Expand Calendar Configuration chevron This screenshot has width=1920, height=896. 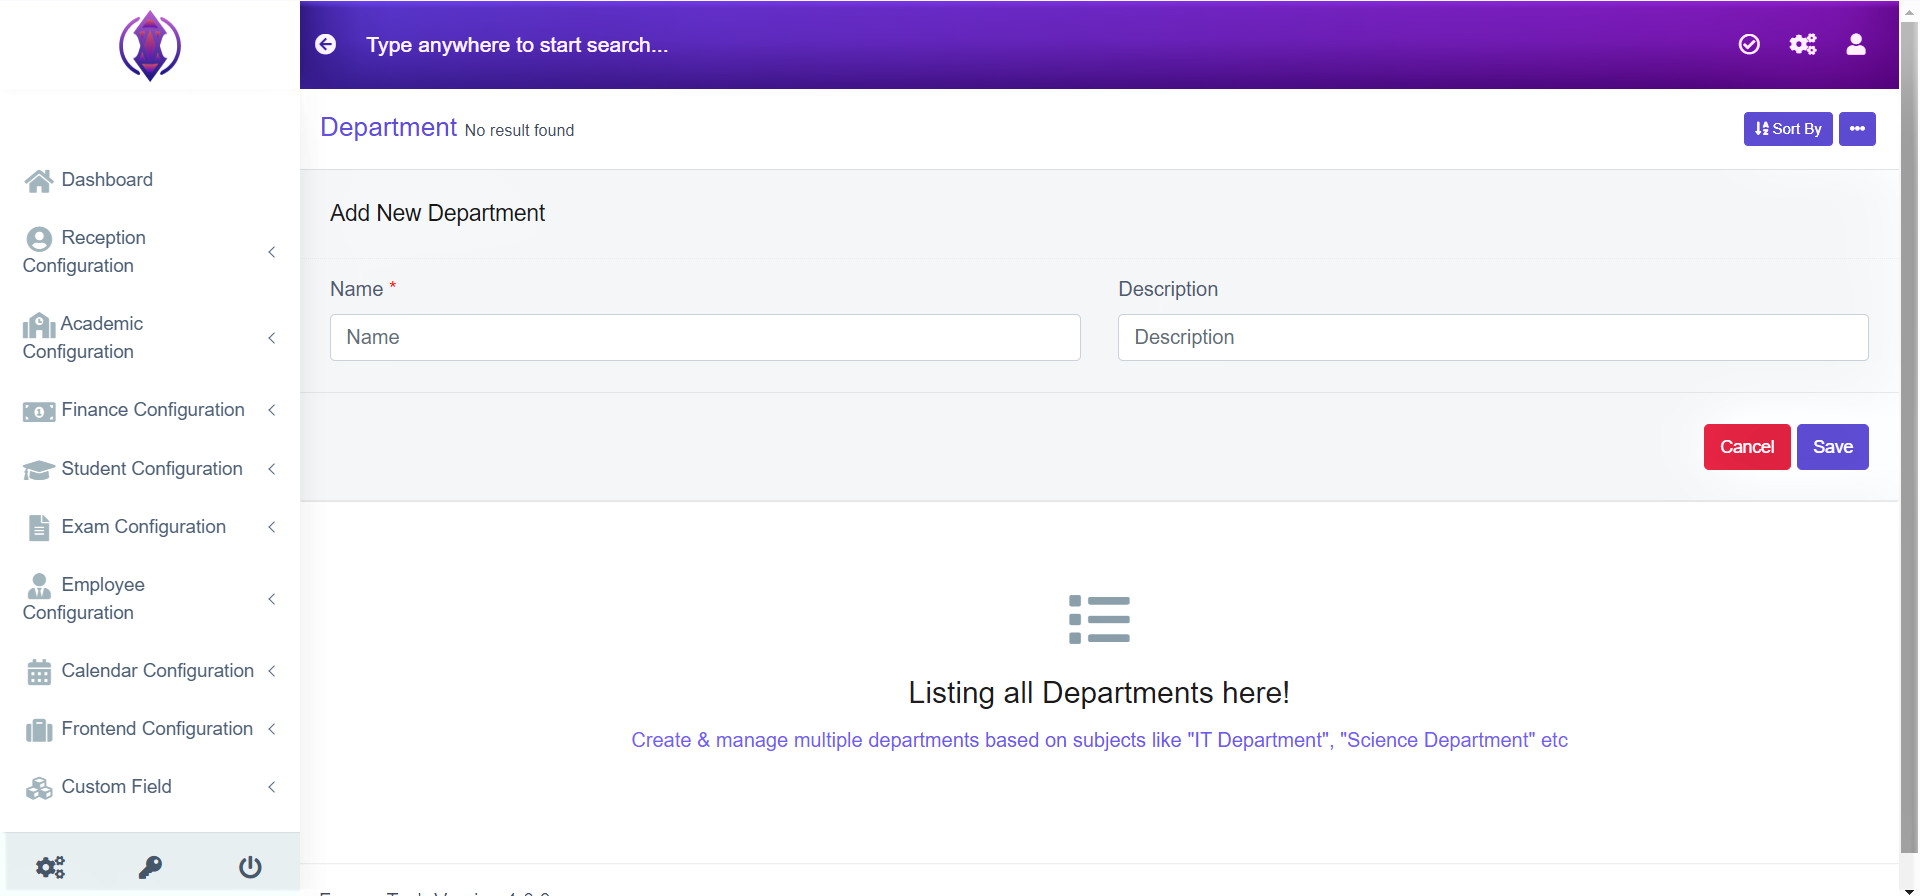click(x=272, y=671)
